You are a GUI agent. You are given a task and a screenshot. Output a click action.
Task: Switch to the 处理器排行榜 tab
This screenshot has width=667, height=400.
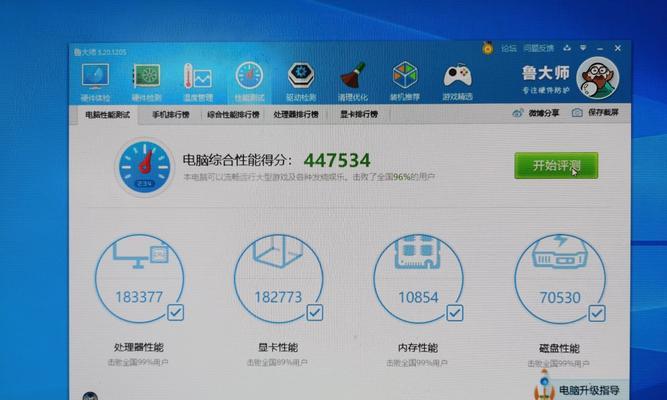point(296,114)
